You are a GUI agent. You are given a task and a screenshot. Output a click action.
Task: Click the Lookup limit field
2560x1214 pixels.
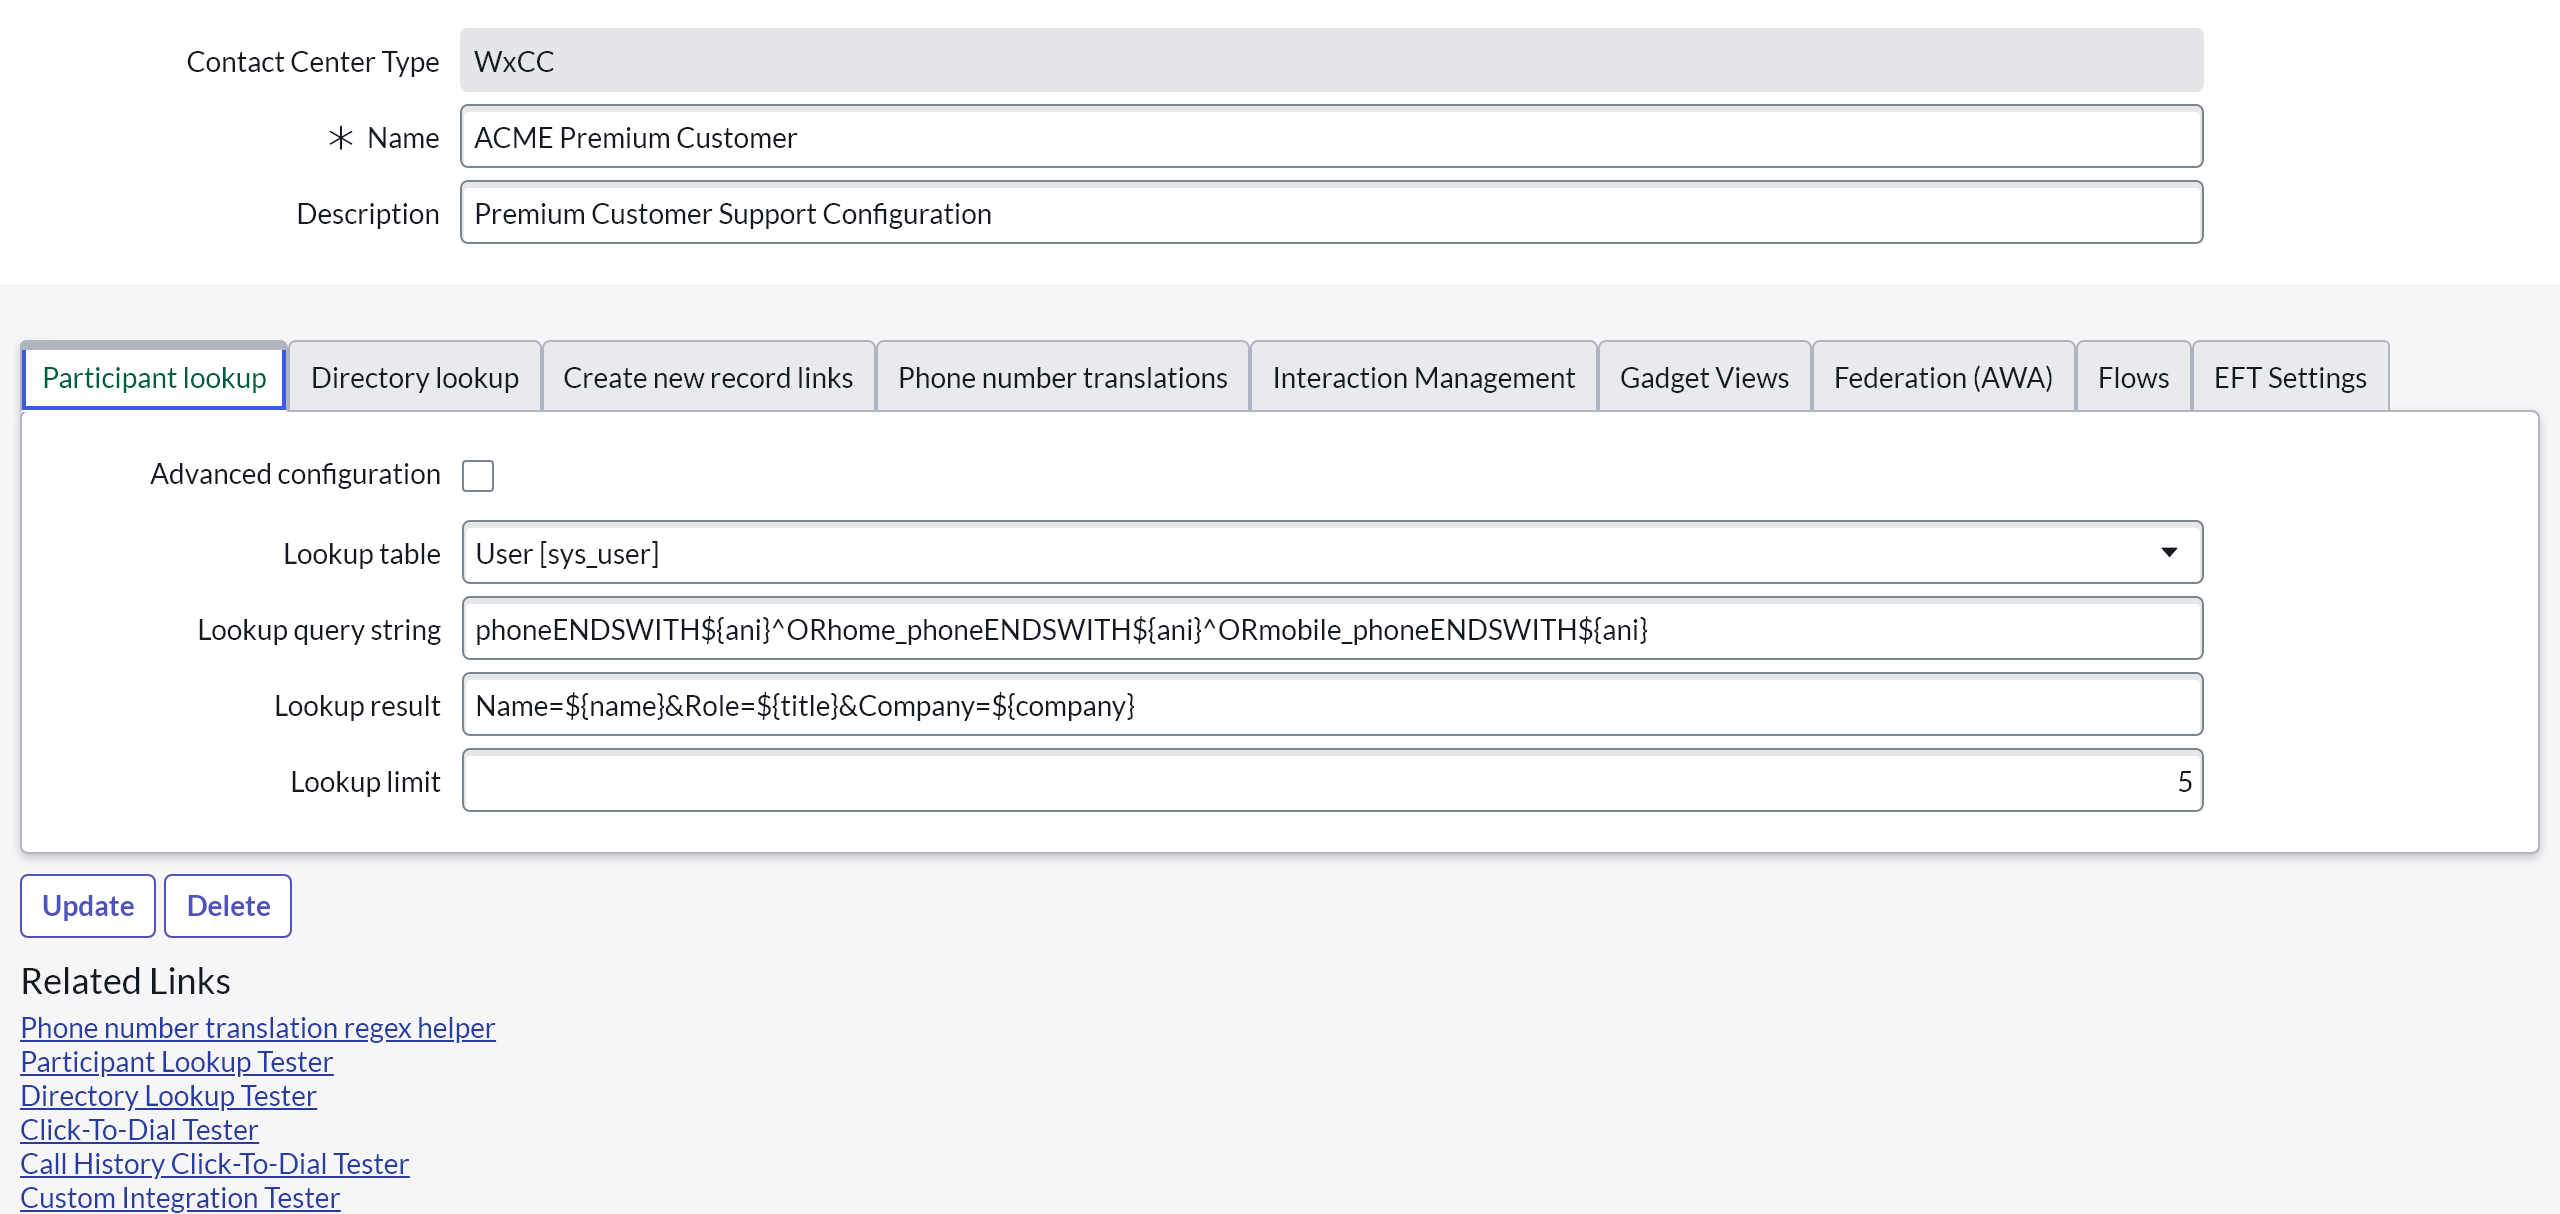pyautogui.click(x=1331, y=781)
